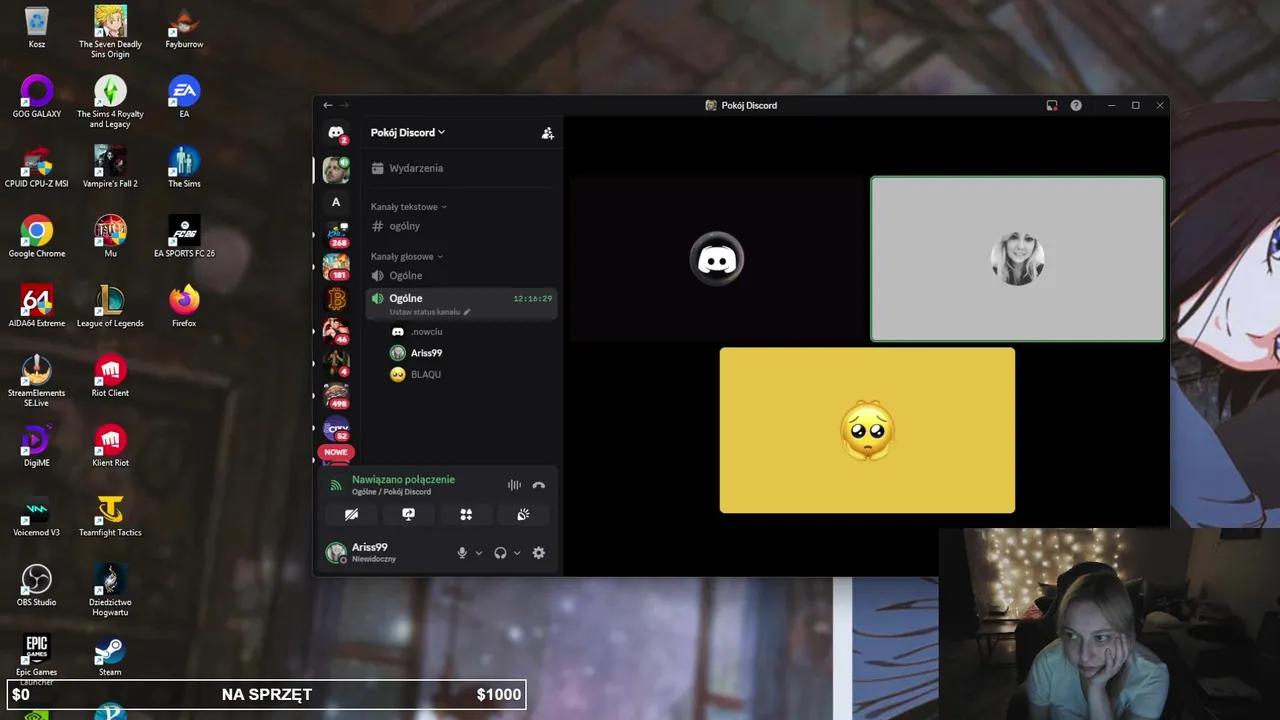The image size is (1280, 720).
Task: Open the OBS Studio desktop shortcut
Action: click(x=37, y=585)
